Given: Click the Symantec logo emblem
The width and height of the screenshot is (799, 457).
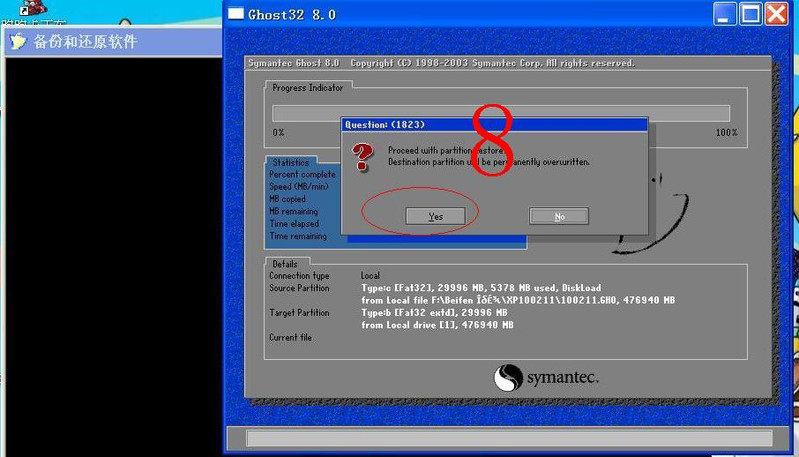Looking at the screenshot, I should pos(508,378).
